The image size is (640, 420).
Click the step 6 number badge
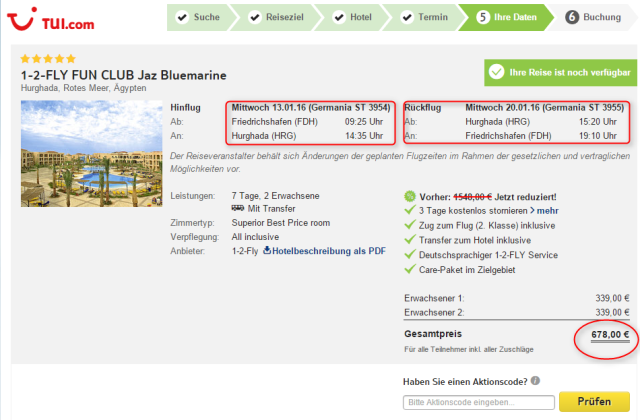572,17
